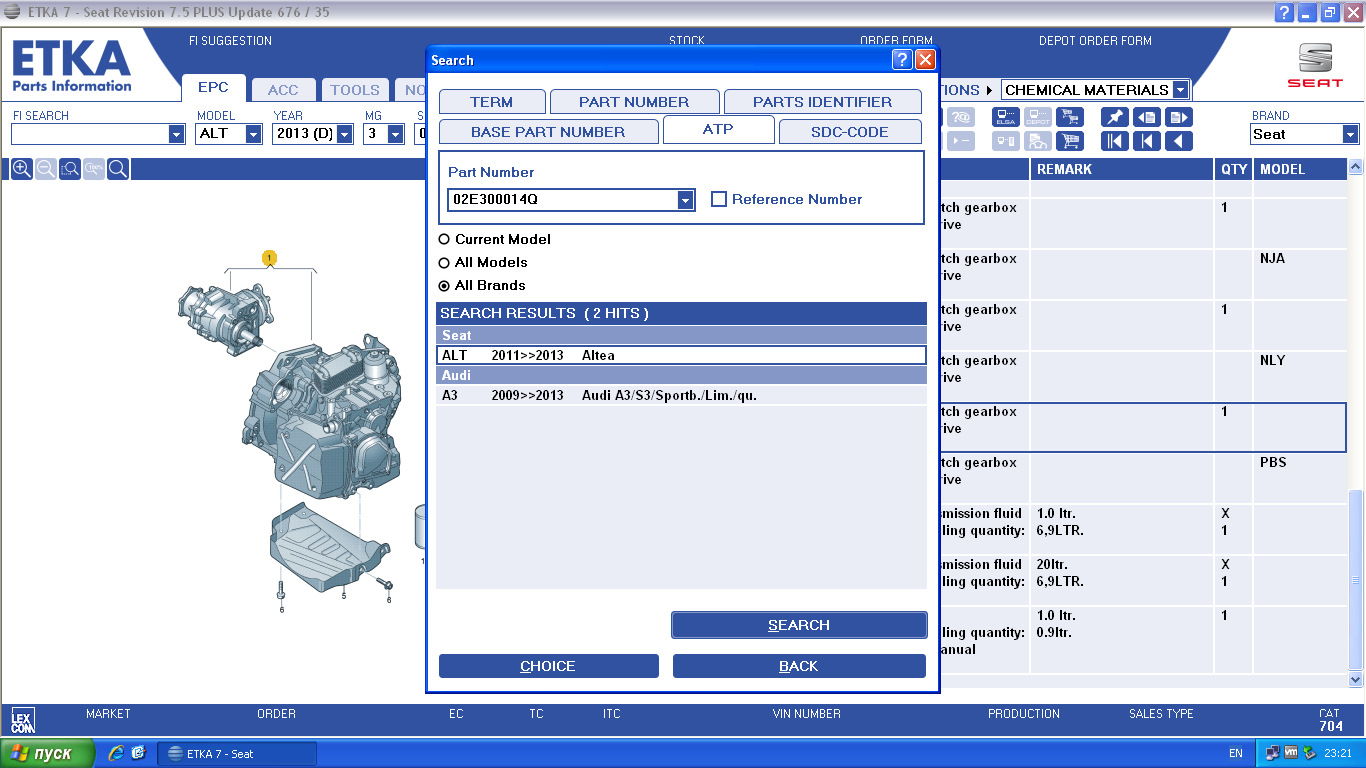Select the A3 2009>>2013 Audi A3 result
Viewport: 1366px width, 768px height.
click(681, 395)
